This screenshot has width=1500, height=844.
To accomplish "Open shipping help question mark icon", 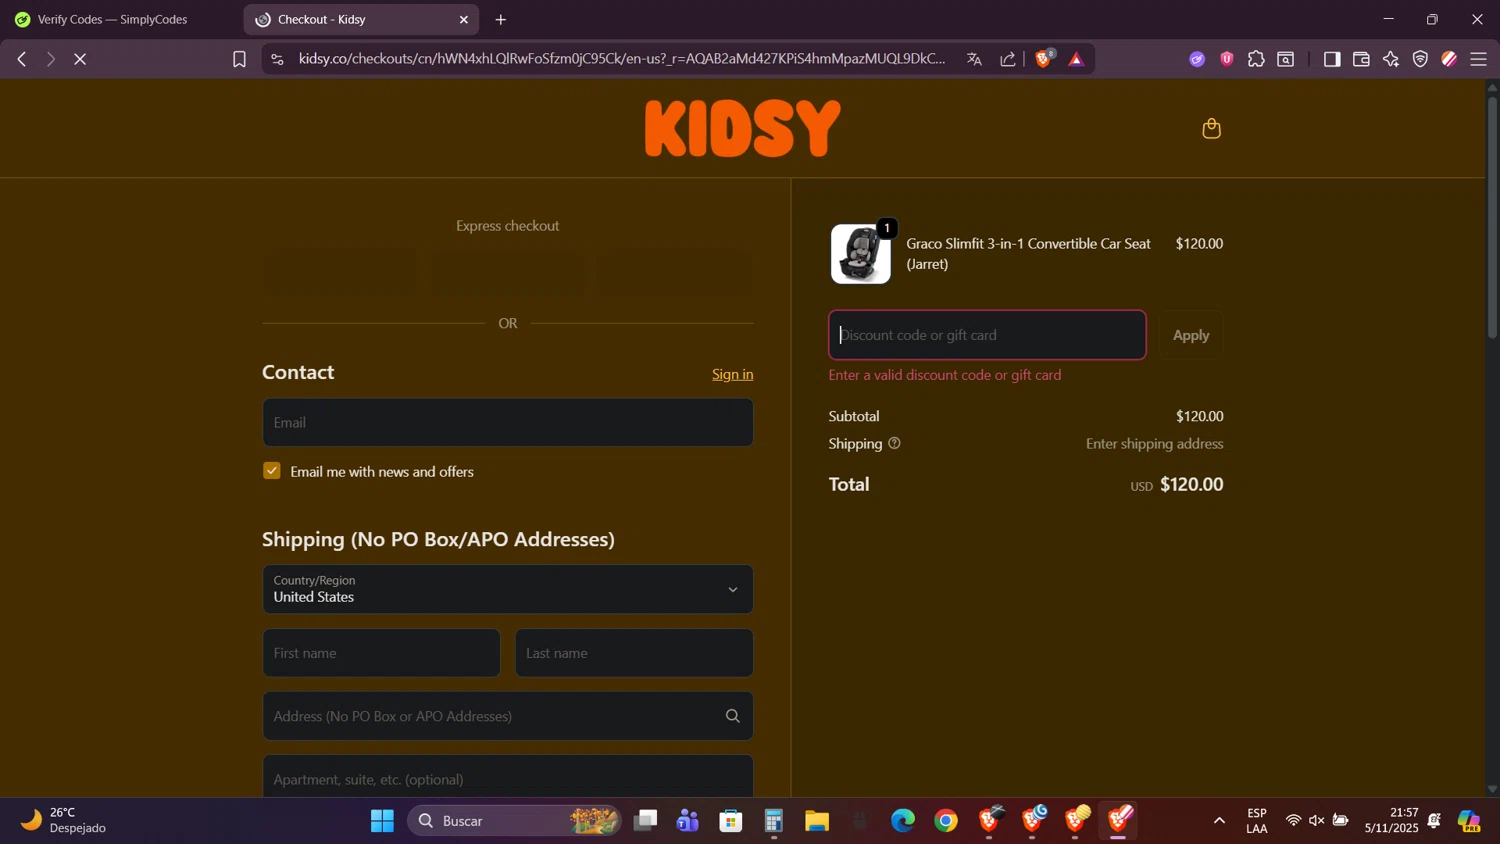I will (x=894, y=443).
